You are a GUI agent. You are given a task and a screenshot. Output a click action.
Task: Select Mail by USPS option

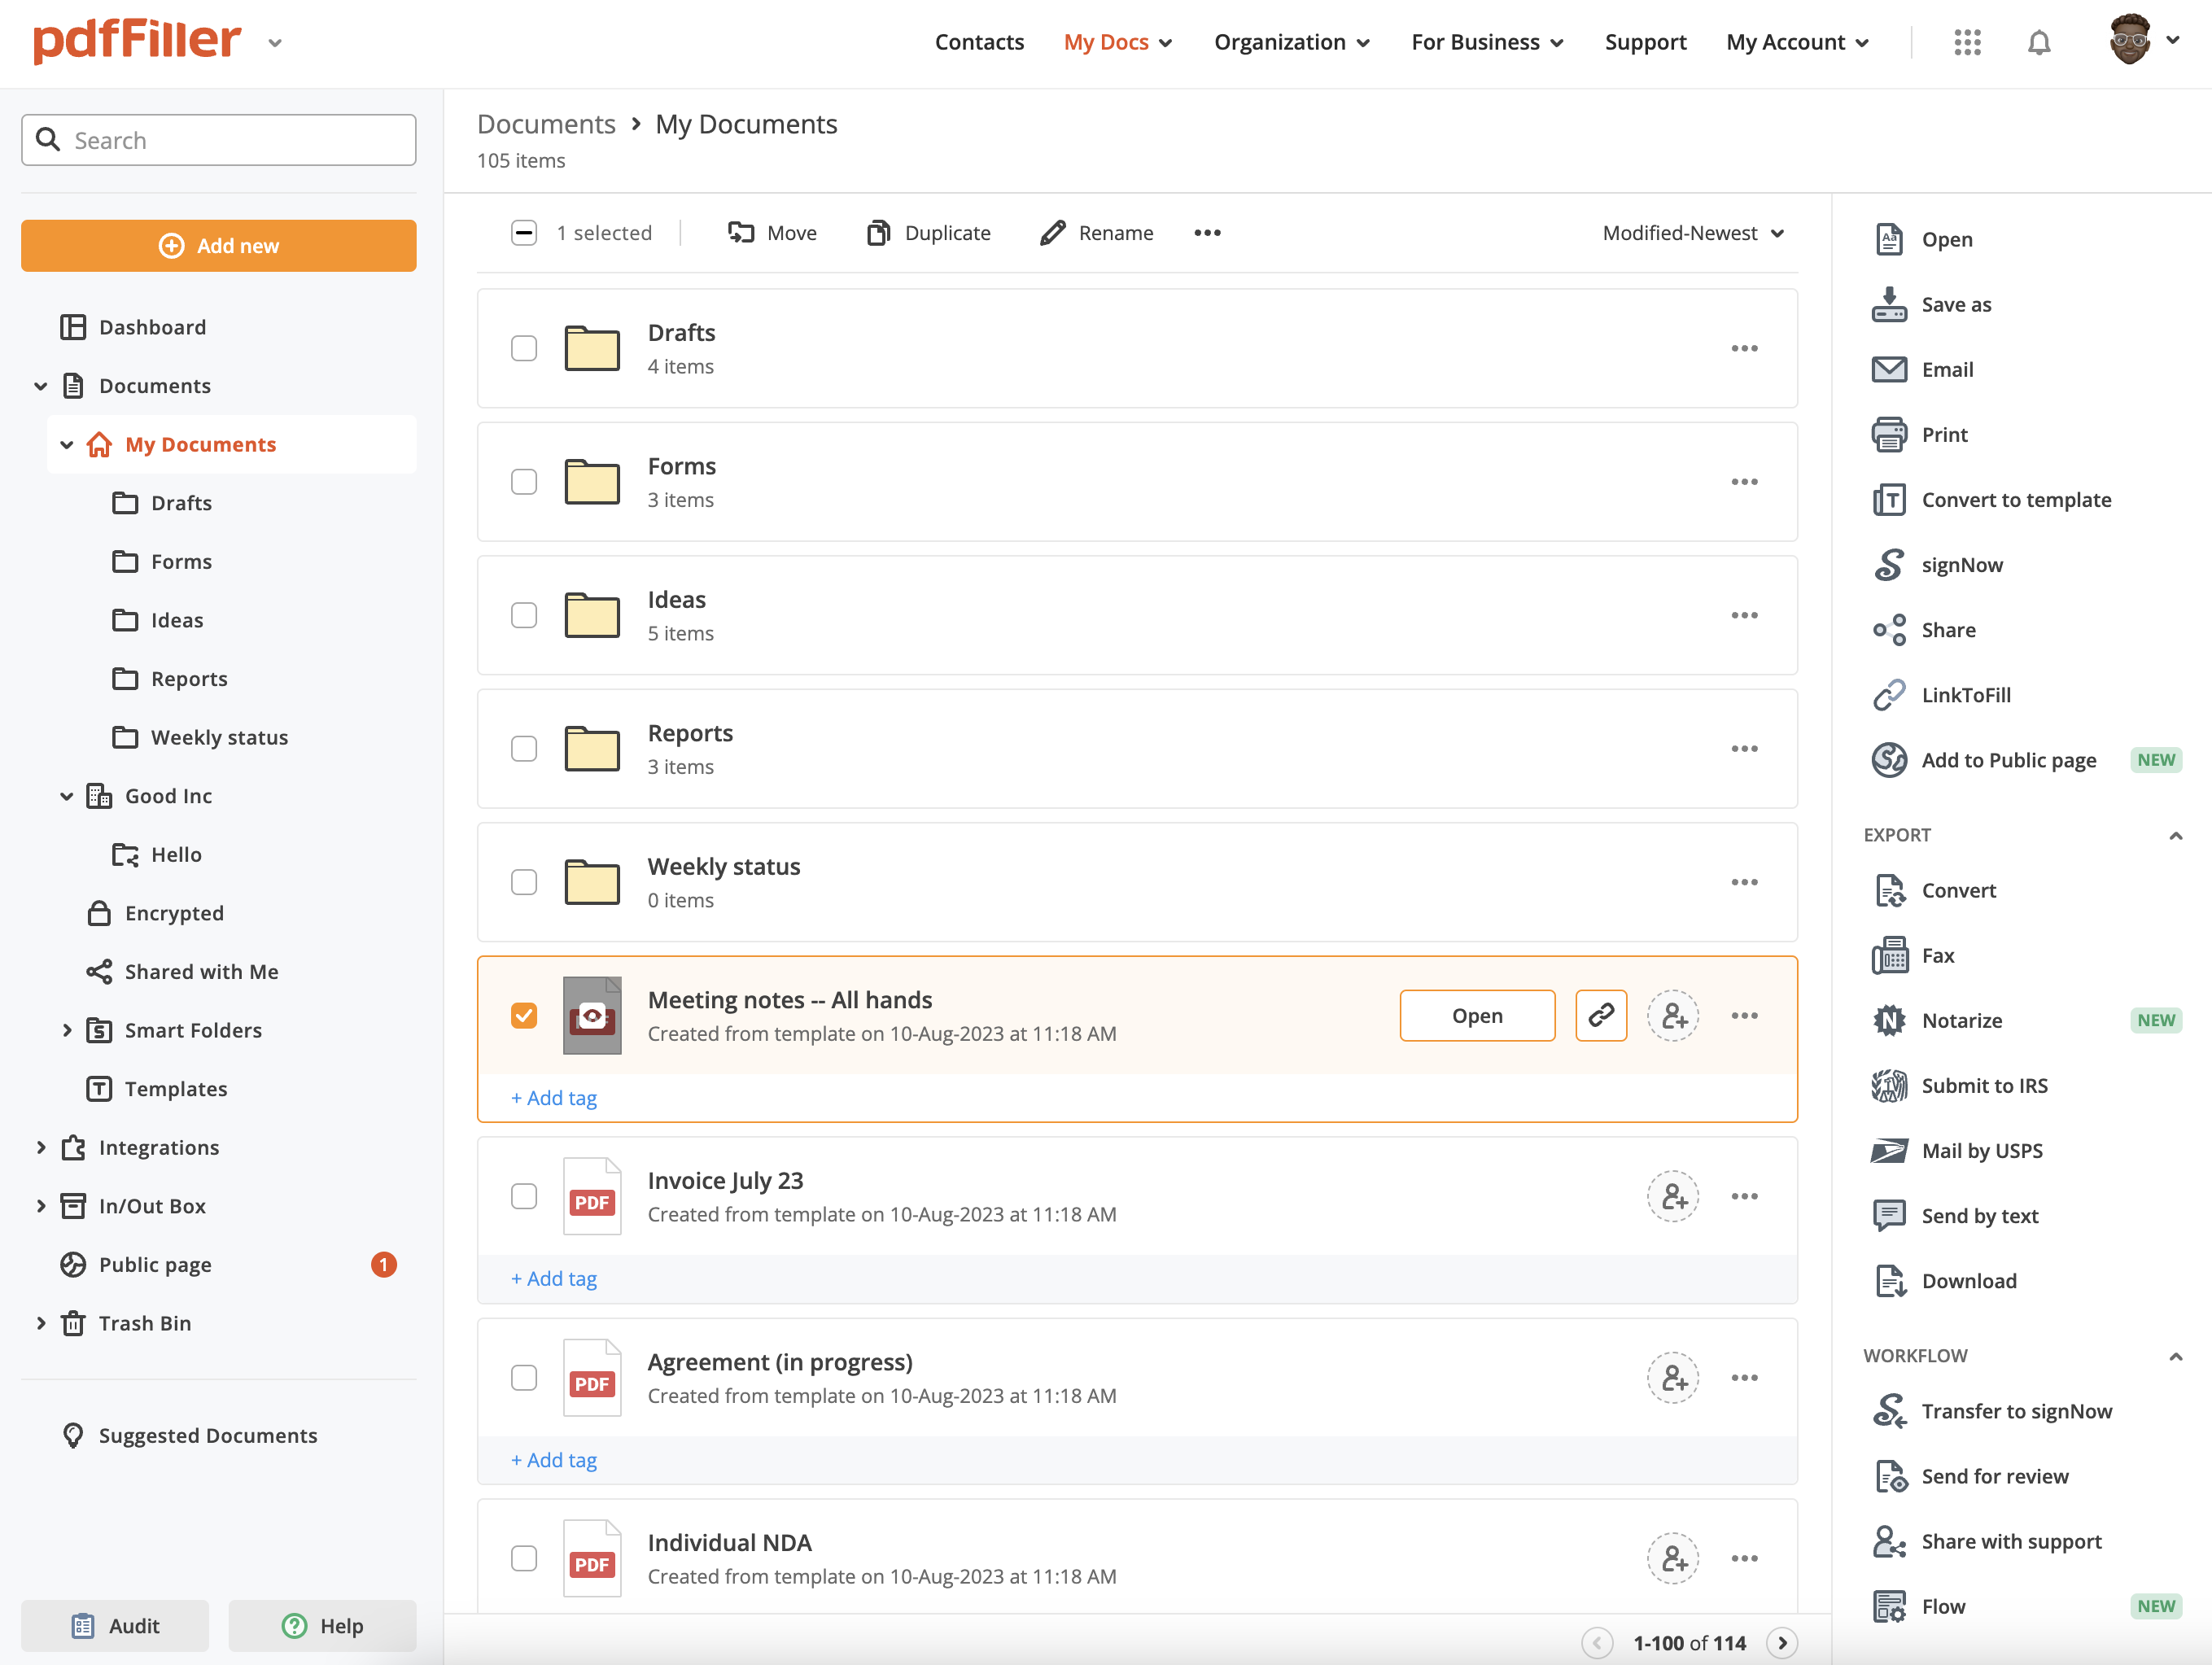pyautogui.click(x=1980, y=1150)
